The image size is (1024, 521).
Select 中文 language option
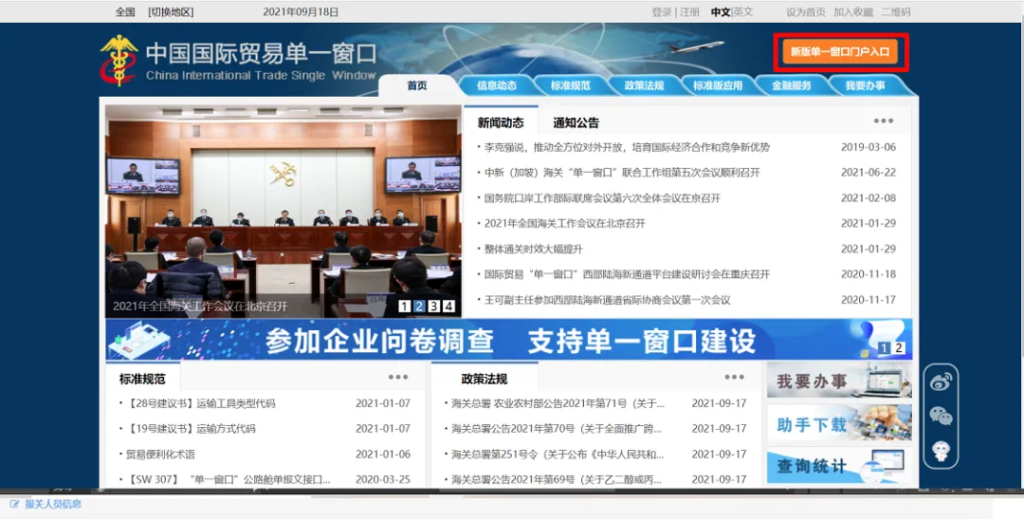[x=720, y=12]
